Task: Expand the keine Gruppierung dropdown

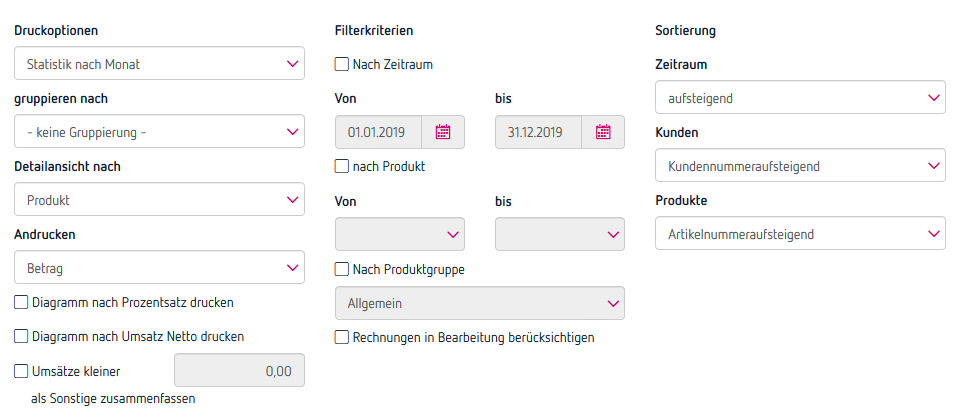Action: tap(159, 132)
